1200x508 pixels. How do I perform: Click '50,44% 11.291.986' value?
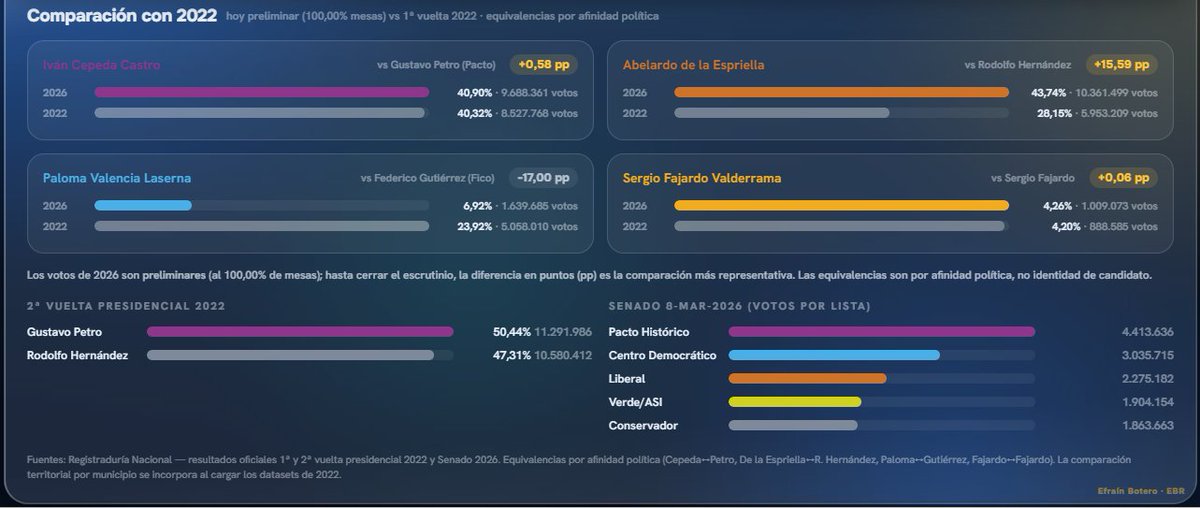click(x=542, y=331)
